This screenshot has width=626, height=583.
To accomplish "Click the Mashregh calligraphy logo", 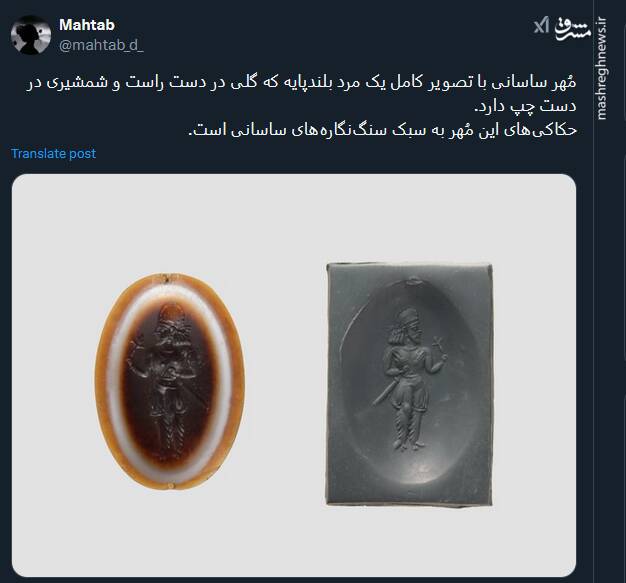I will coord(572,28).
